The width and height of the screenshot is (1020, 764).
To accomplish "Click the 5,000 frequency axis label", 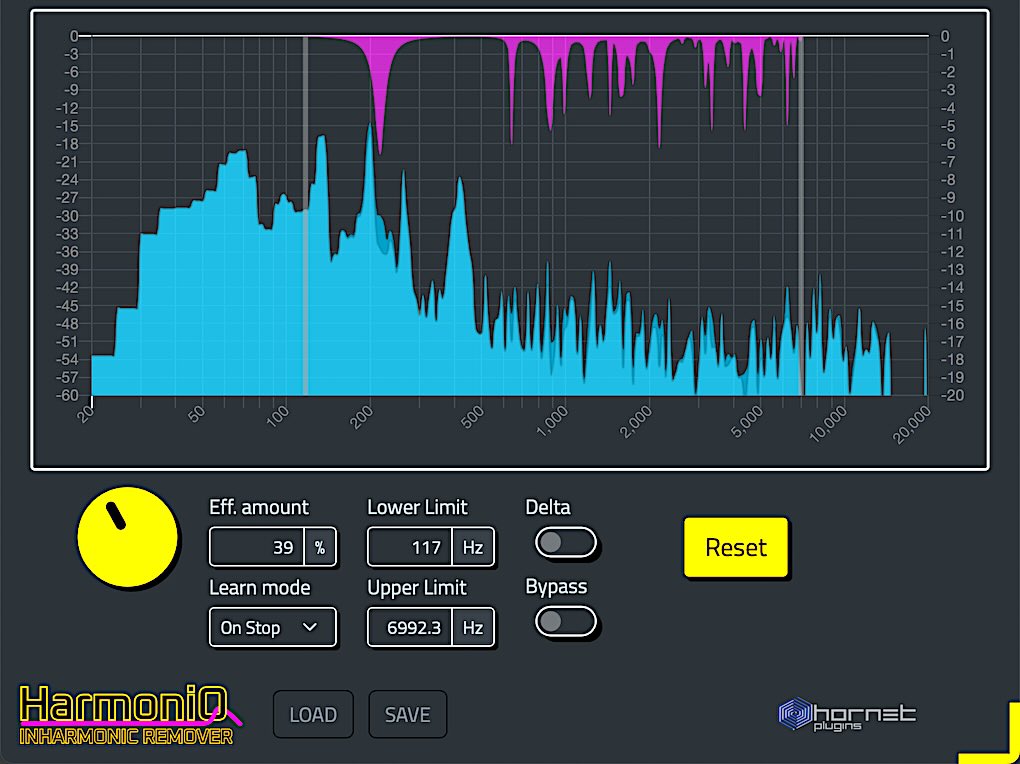I will coord(747,422).
